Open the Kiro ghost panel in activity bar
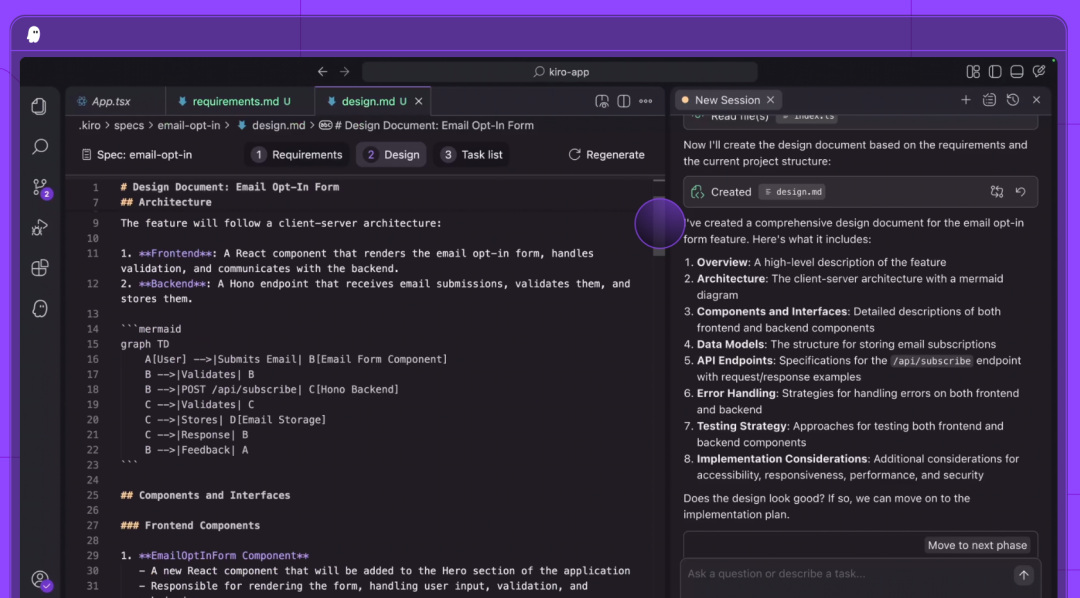Screen dimensions: 1080x598 click(39, 309)
